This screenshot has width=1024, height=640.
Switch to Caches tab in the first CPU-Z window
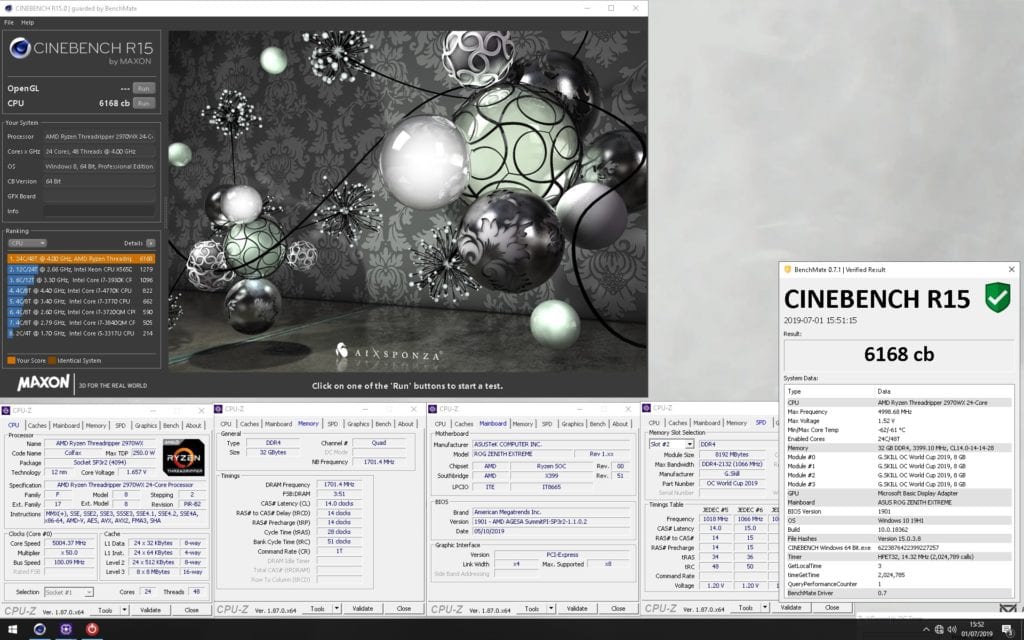[37, 425]
